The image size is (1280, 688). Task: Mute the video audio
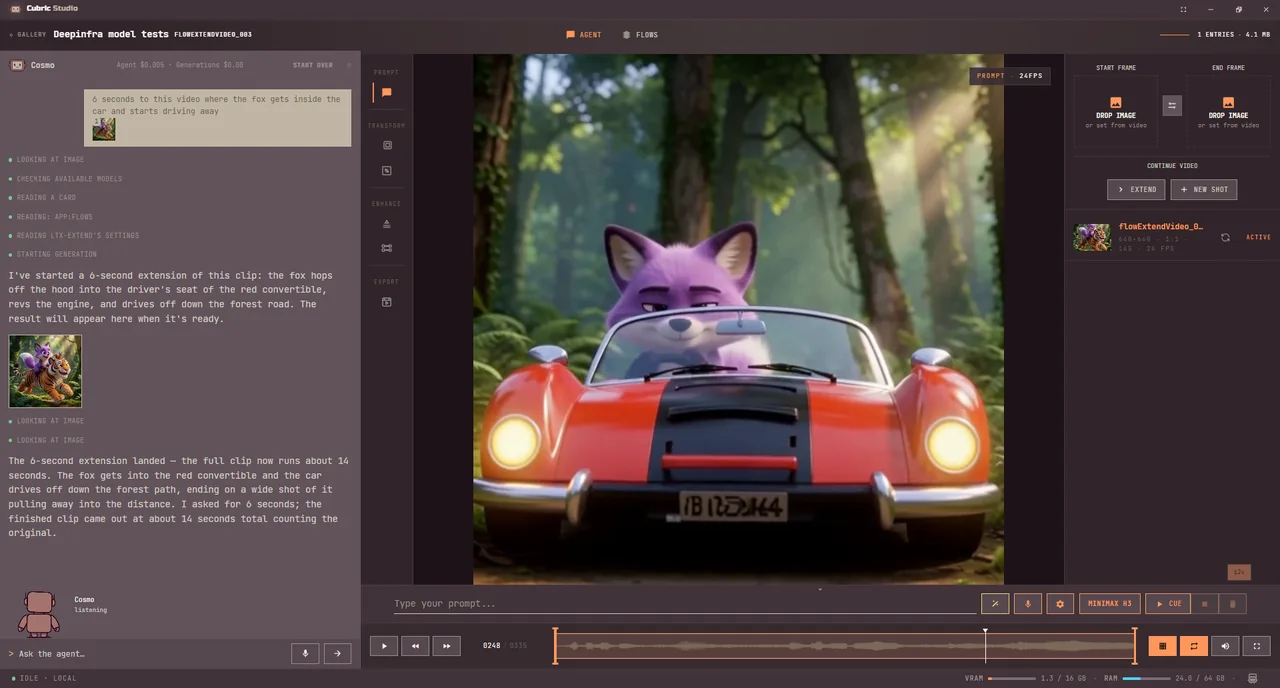pyautogui.click(x=1225, y=646)
